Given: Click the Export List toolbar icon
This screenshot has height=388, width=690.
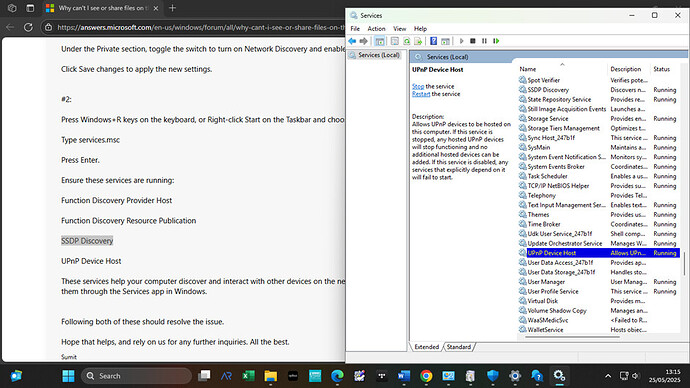Looking at the screenshot, I should point(418,41).
